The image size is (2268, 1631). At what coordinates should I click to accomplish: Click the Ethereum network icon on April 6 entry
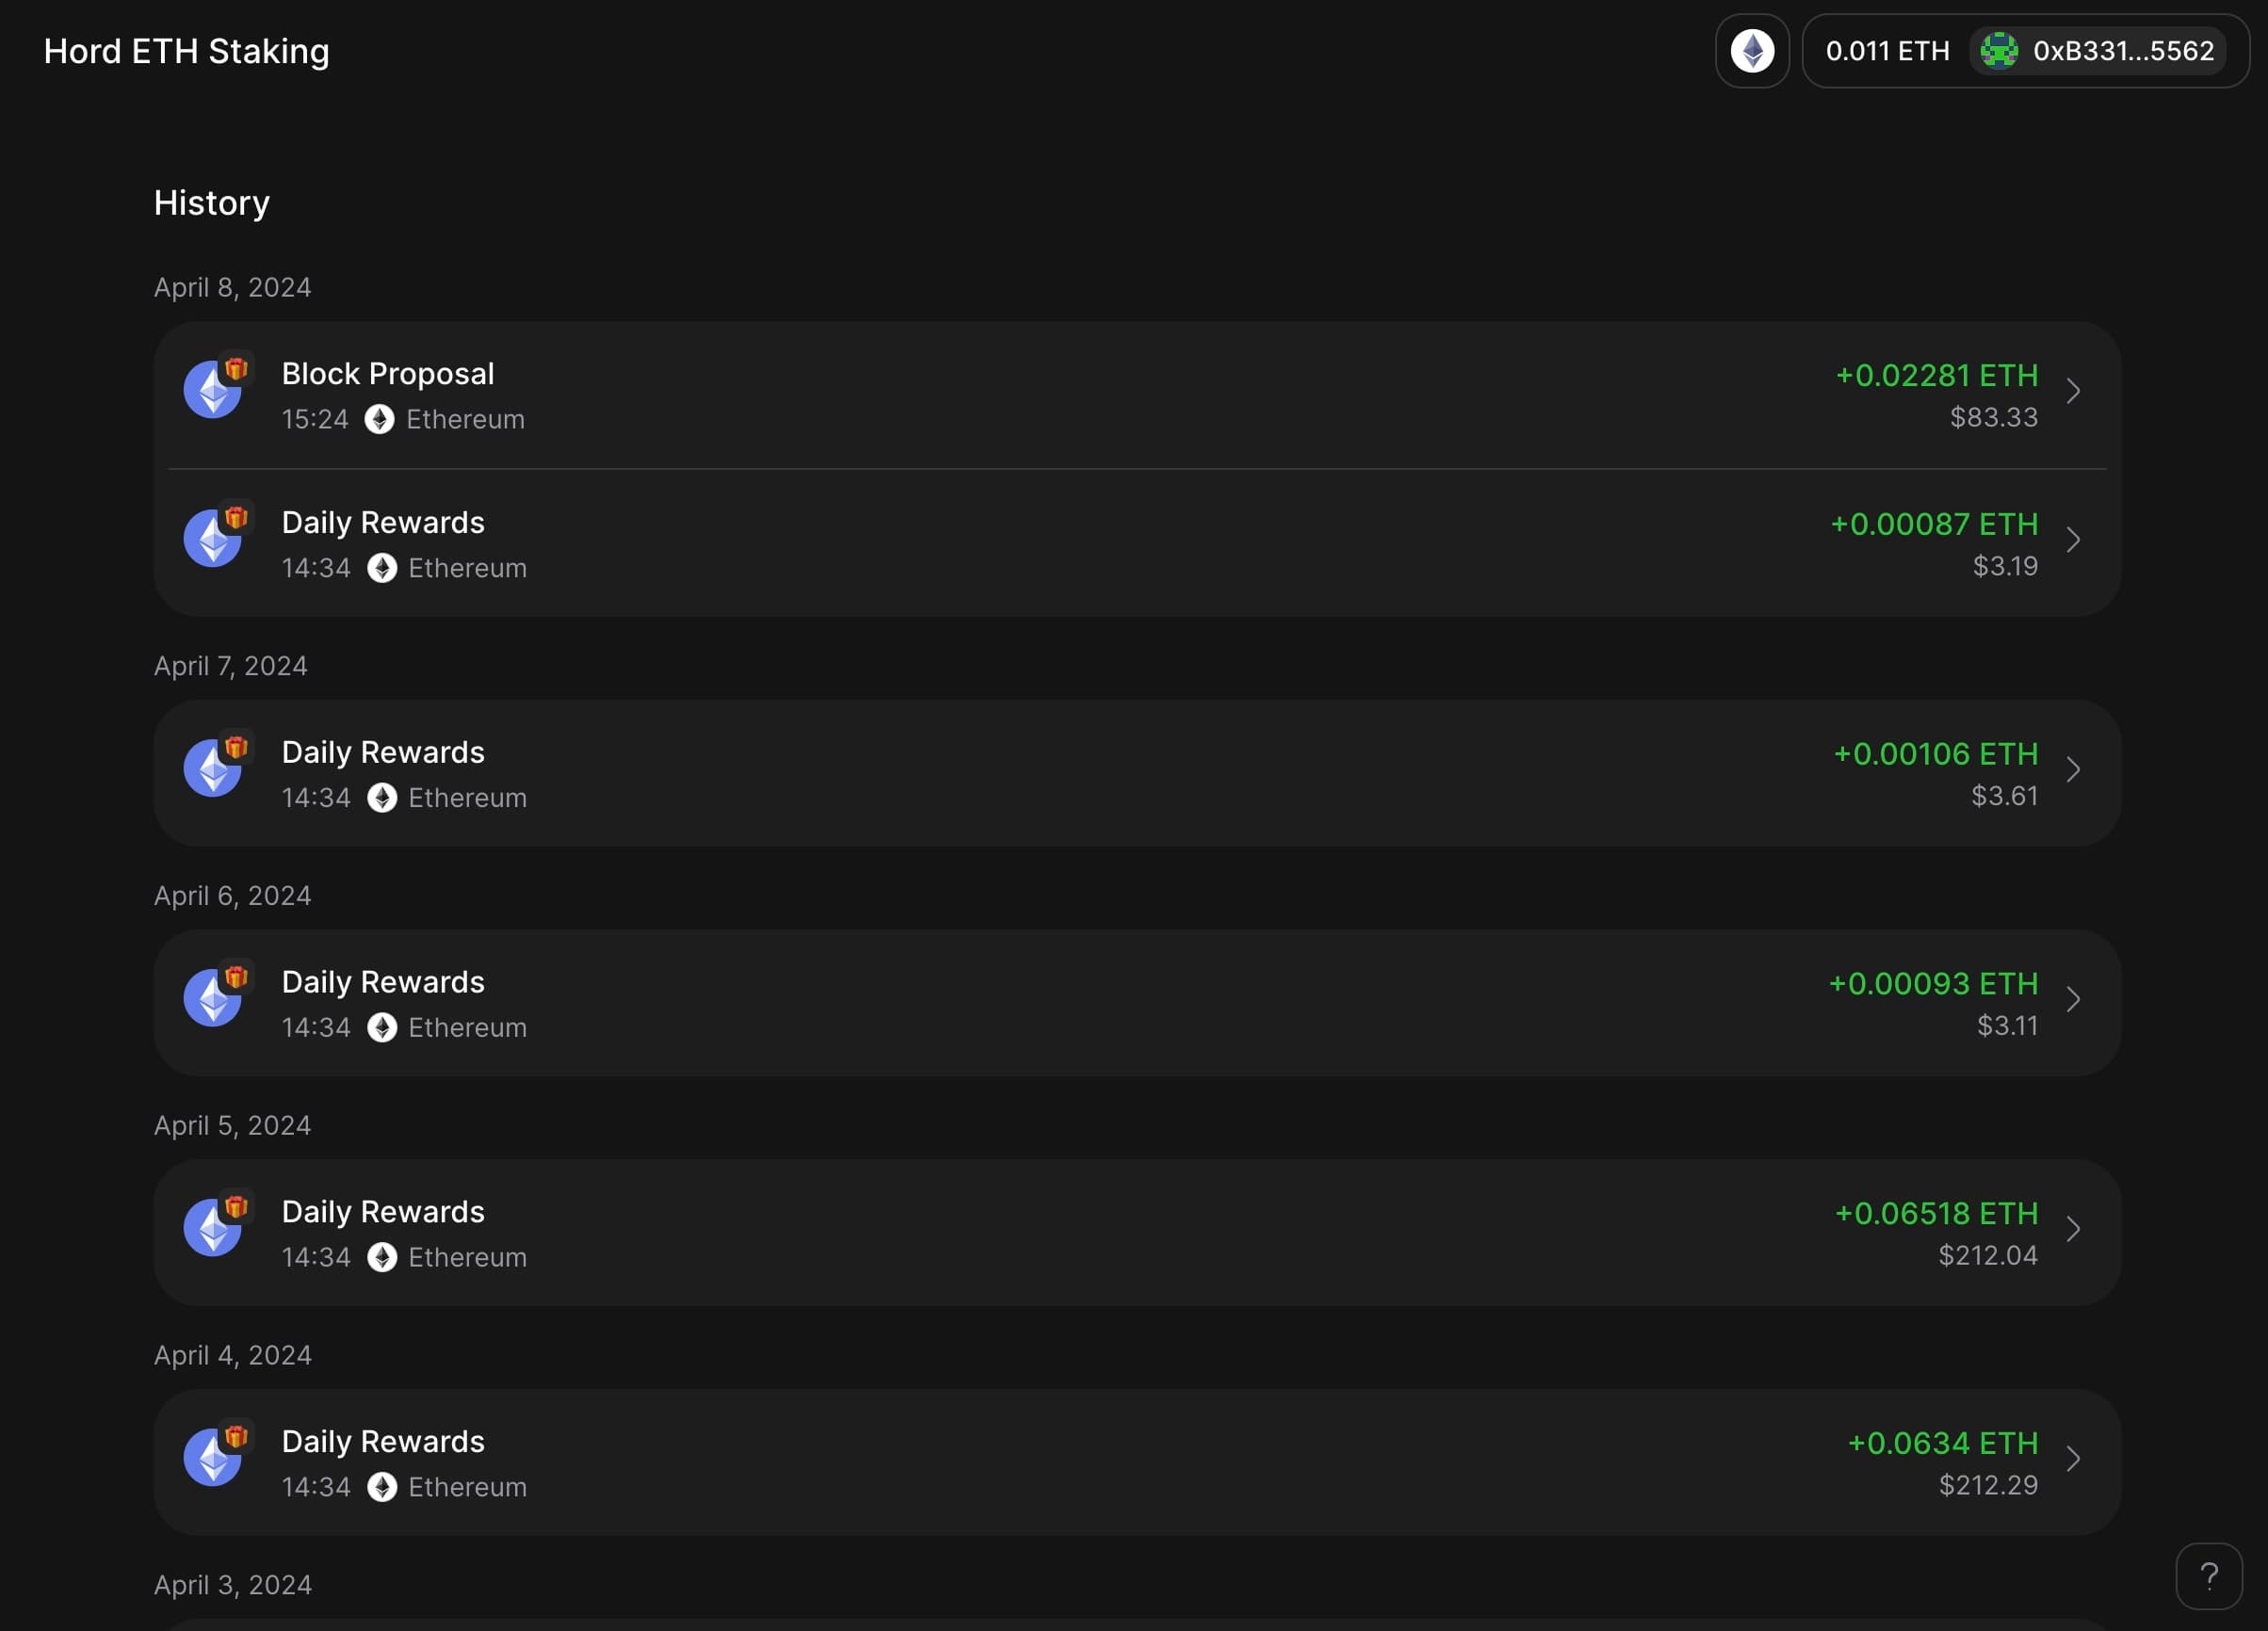pyautogui.click(x=382, y=1028)
